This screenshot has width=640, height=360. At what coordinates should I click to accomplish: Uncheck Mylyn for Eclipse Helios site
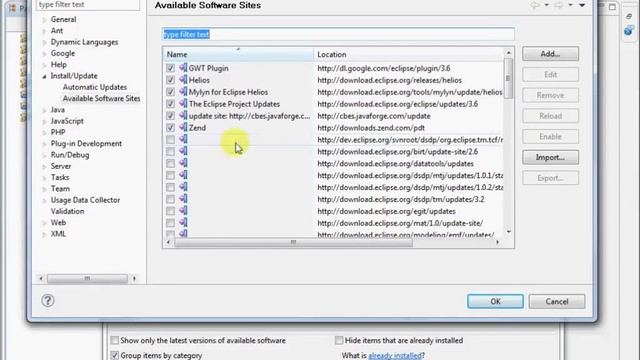pos(170,92)
